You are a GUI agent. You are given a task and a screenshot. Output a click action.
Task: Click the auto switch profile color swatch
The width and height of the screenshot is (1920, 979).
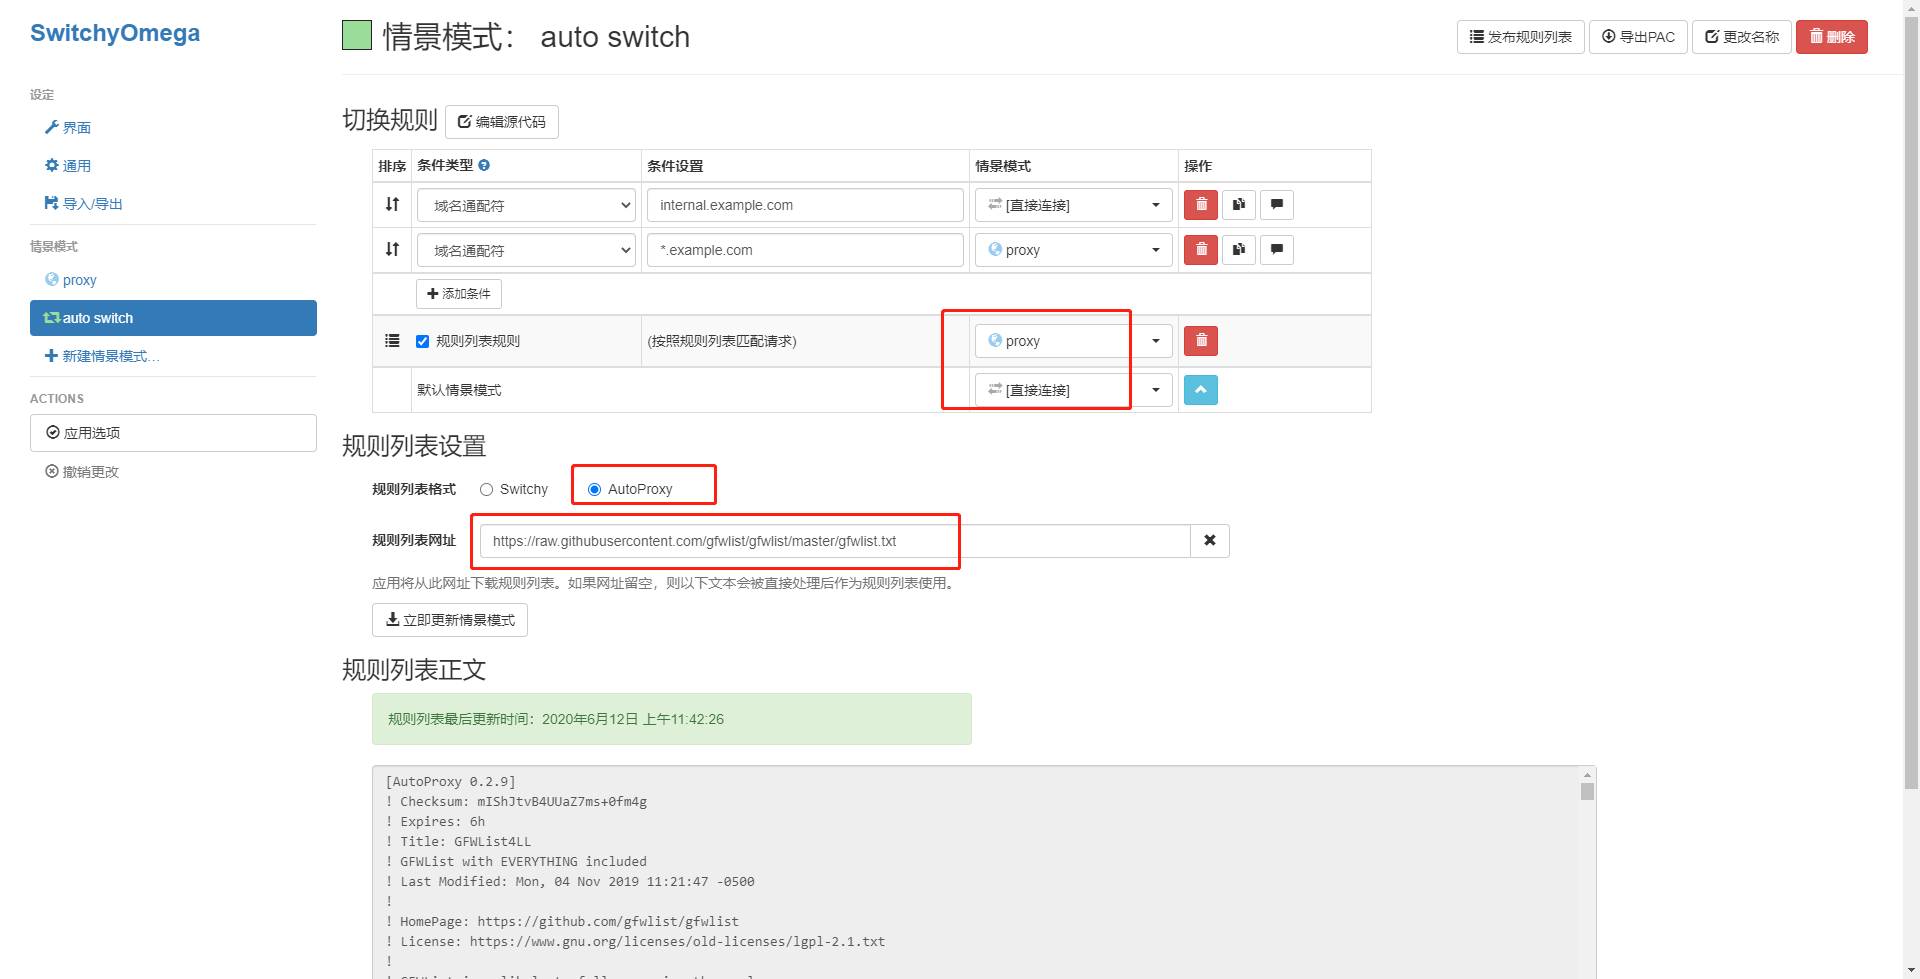pos(357,36)
